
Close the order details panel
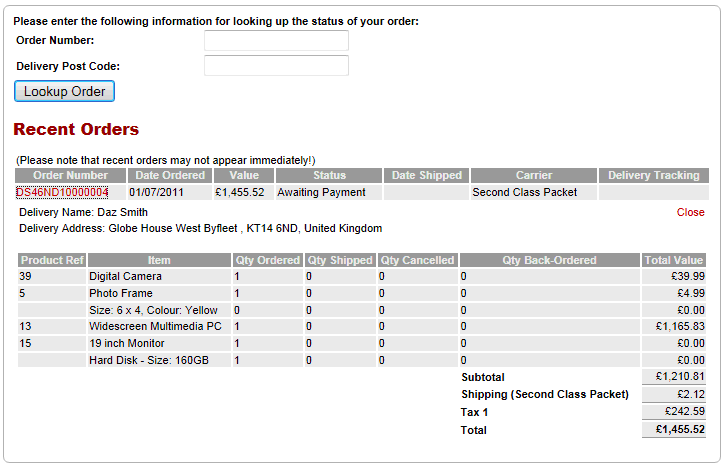(690, 212)
